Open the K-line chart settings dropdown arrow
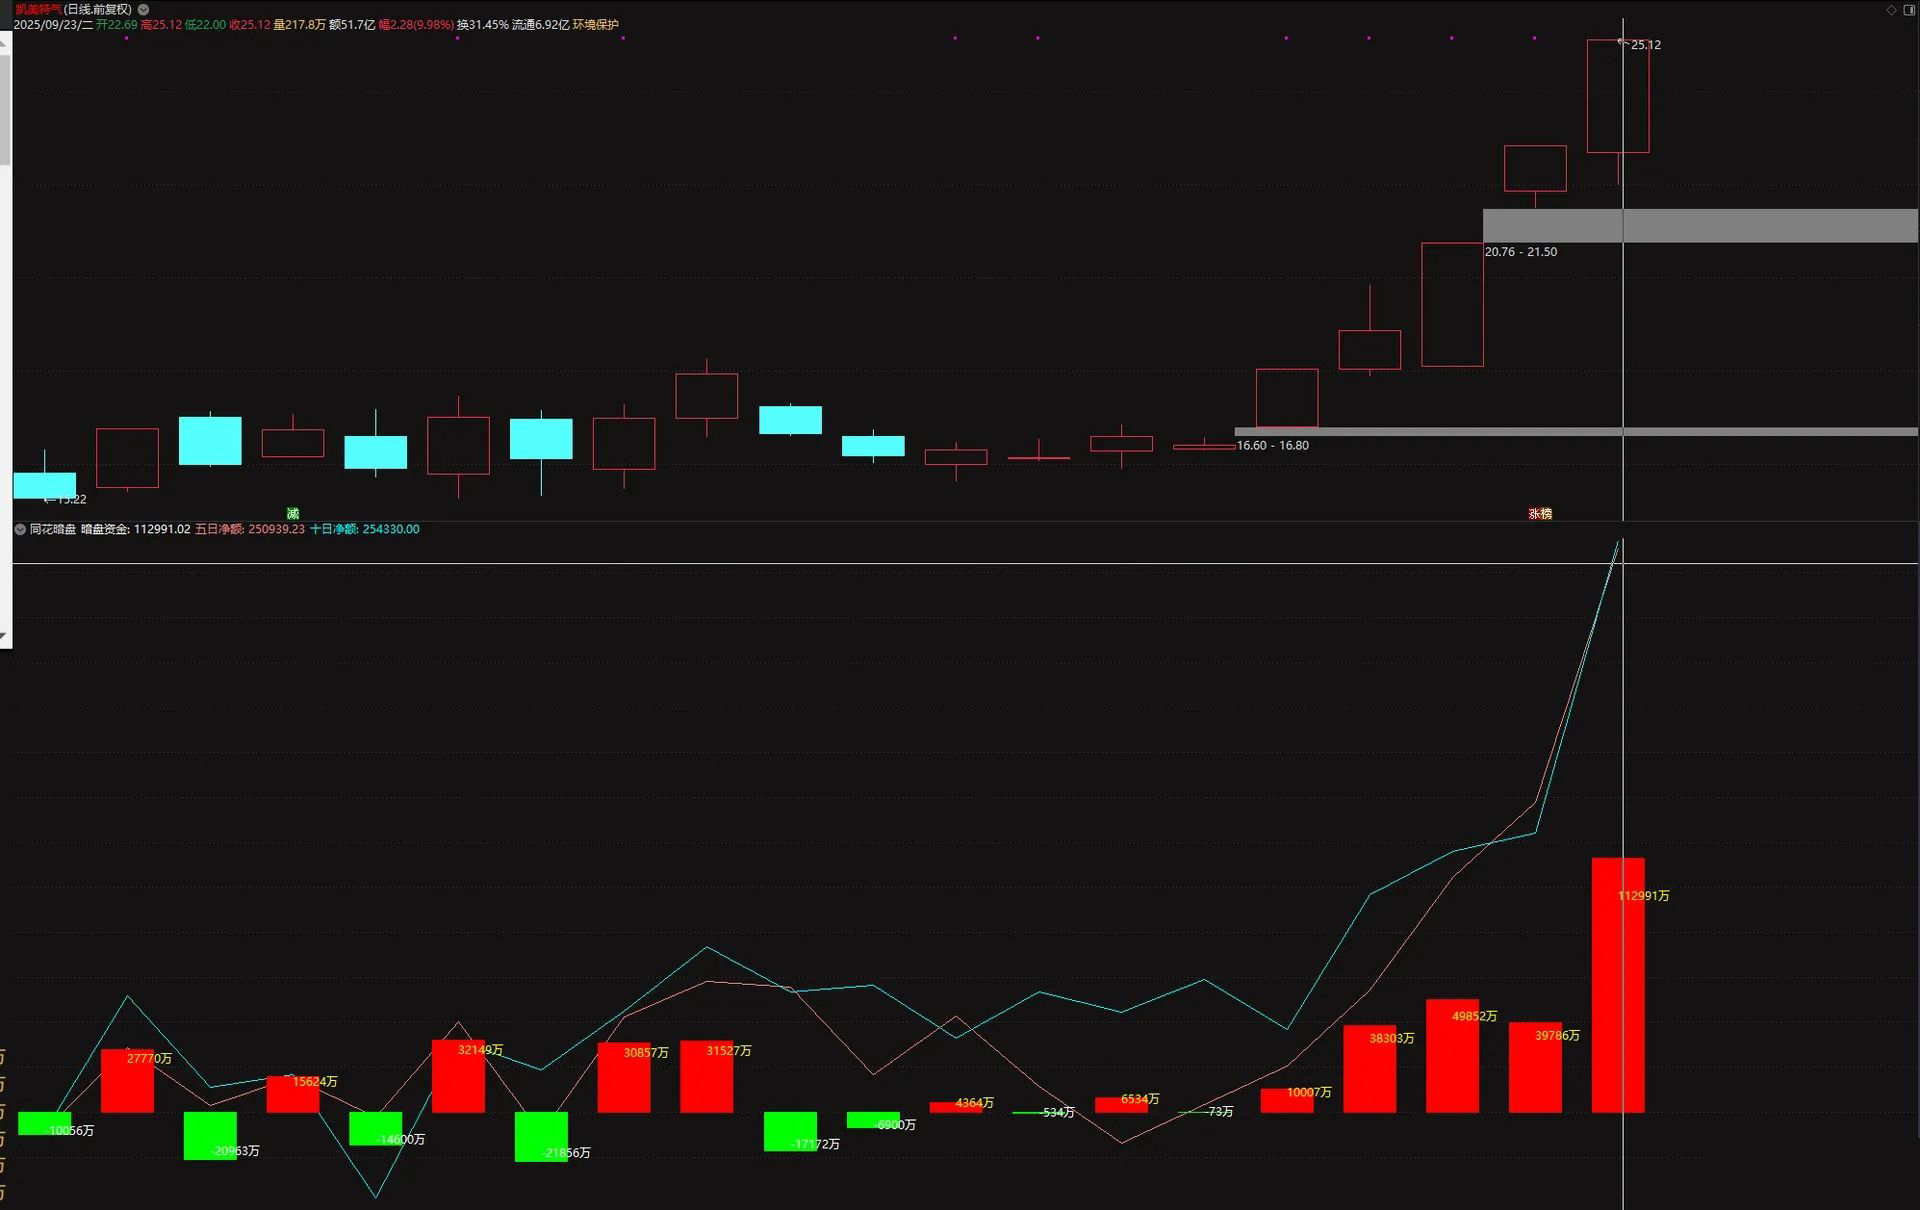The width and height of the screenshot is (1920, 1210). click(x=143, y=9)
